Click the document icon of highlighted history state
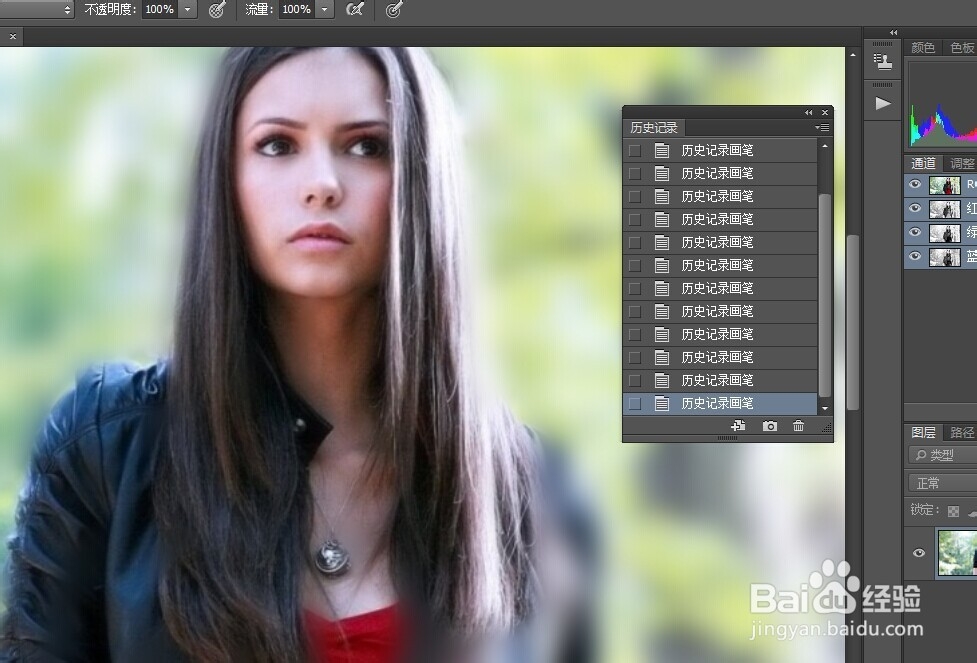Screen dimensions: 977x663 [662, 404]
